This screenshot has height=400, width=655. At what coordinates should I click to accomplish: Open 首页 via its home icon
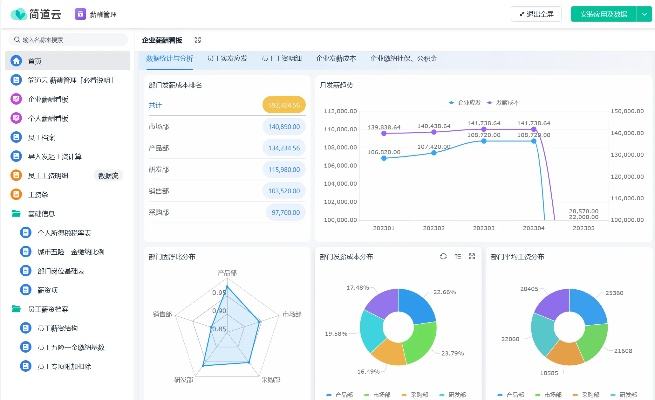point(16,61)
